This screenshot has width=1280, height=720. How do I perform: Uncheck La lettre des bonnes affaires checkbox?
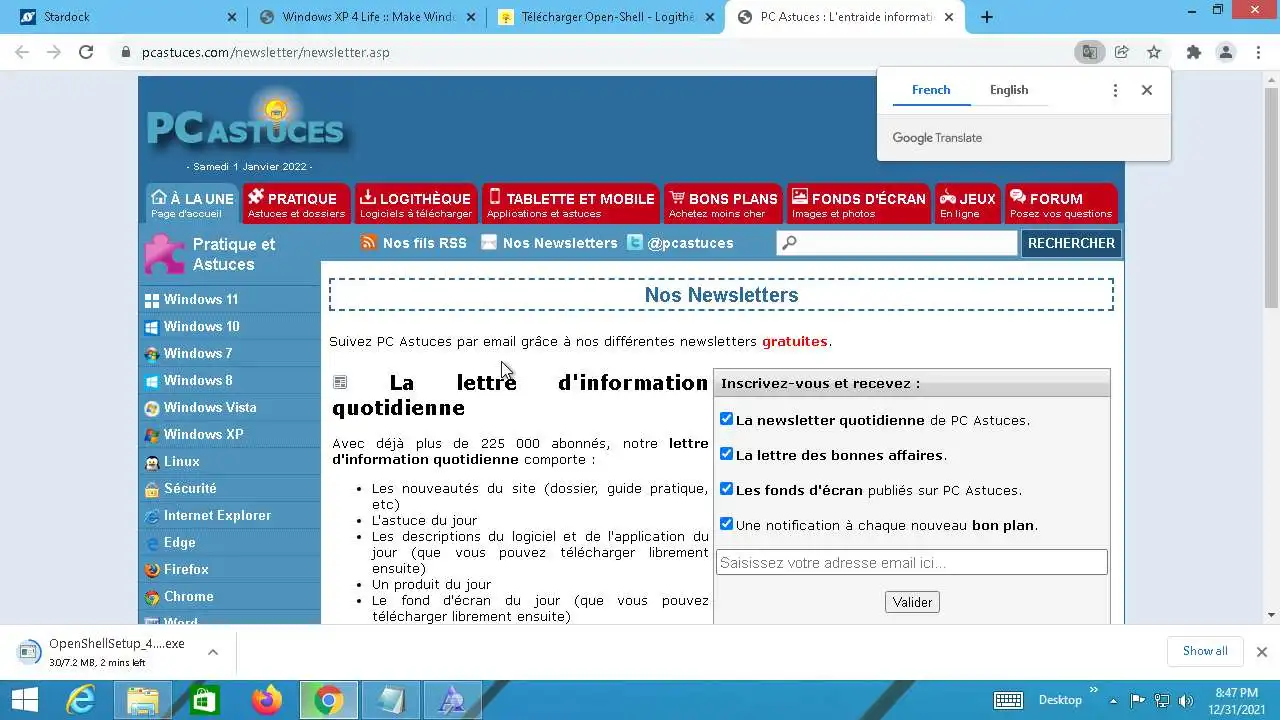(x=726, y=454)
